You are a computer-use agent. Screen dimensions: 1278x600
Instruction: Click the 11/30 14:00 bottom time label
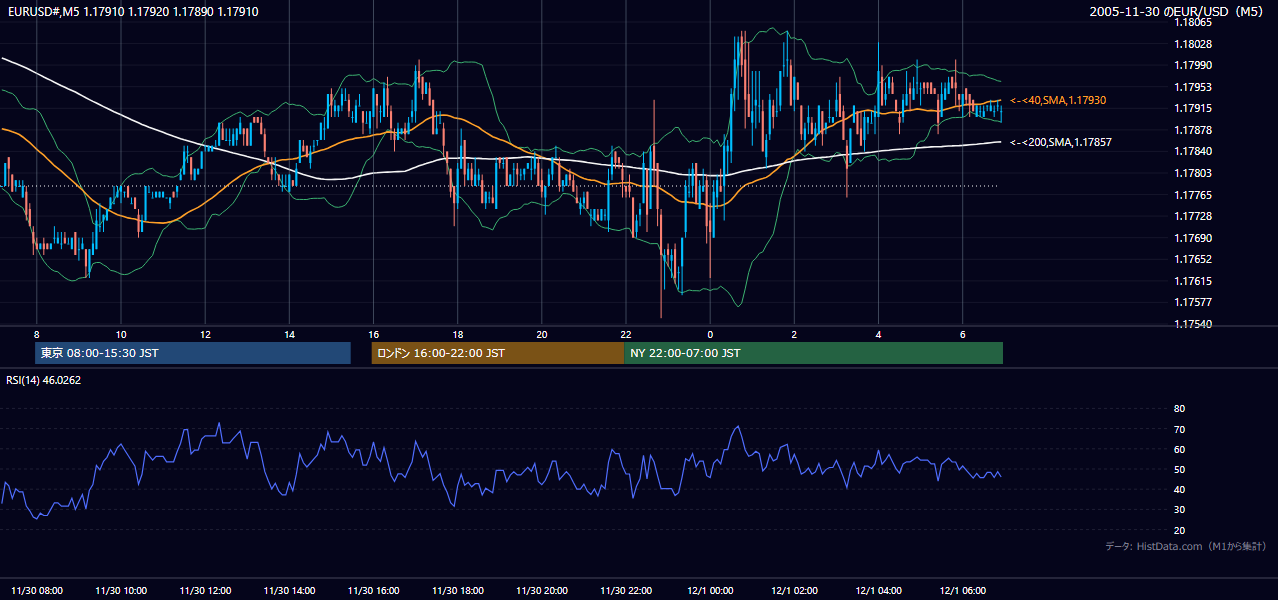[x=290, y=591]
